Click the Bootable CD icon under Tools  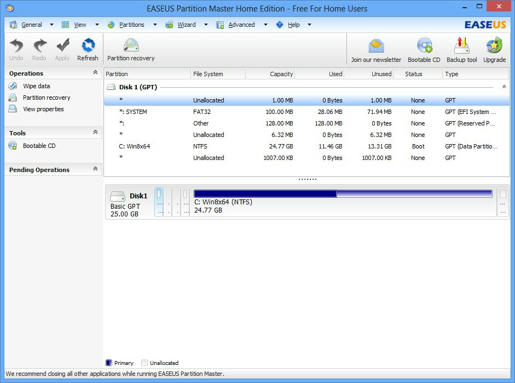[13, 146]
